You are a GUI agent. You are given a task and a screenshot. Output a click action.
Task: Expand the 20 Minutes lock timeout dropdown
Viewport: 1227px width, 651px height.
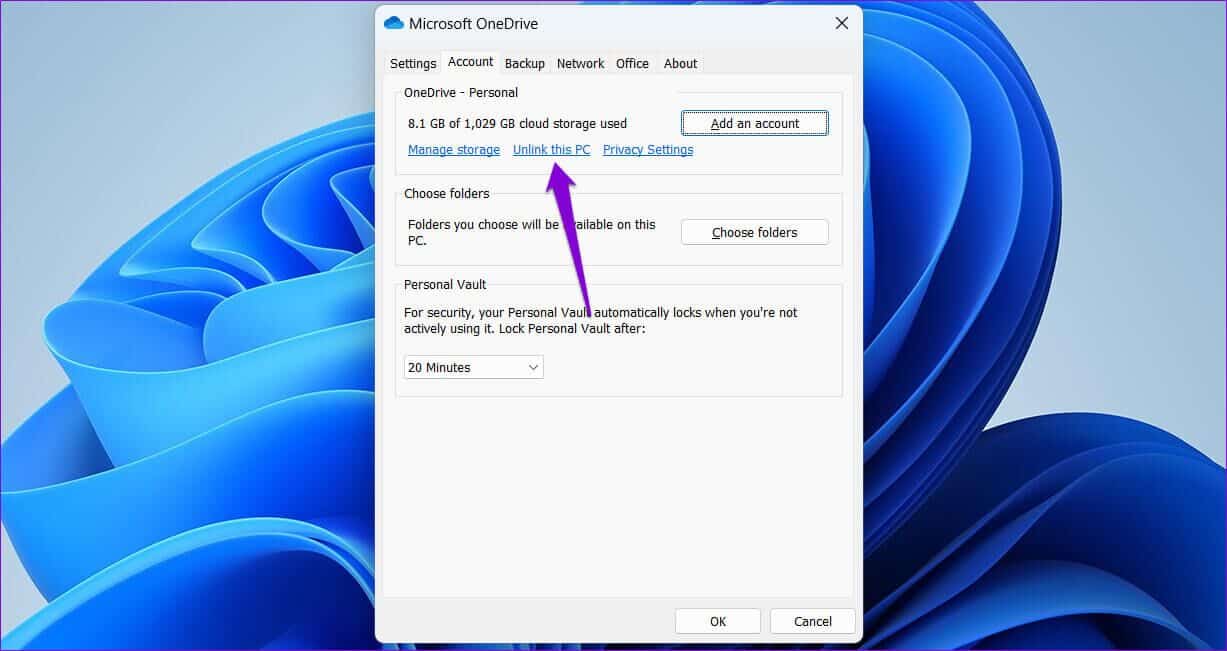pyautogui.click(x=474, y=367)
